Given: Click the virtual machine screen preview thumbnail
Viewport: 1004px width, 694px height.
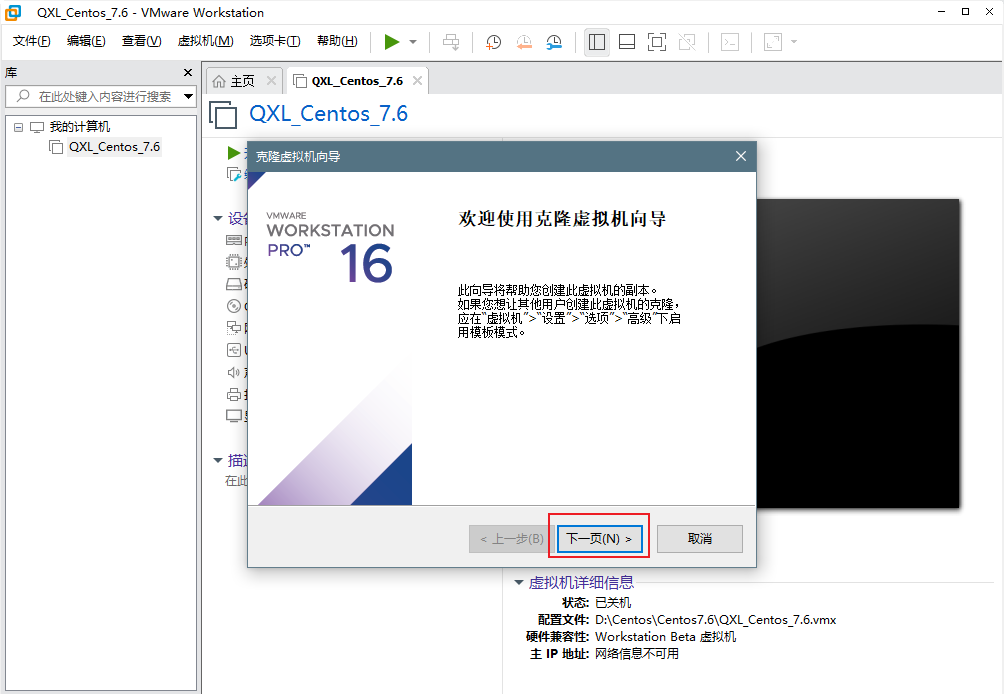Looking at the screenshot, I should pos(857,353).
